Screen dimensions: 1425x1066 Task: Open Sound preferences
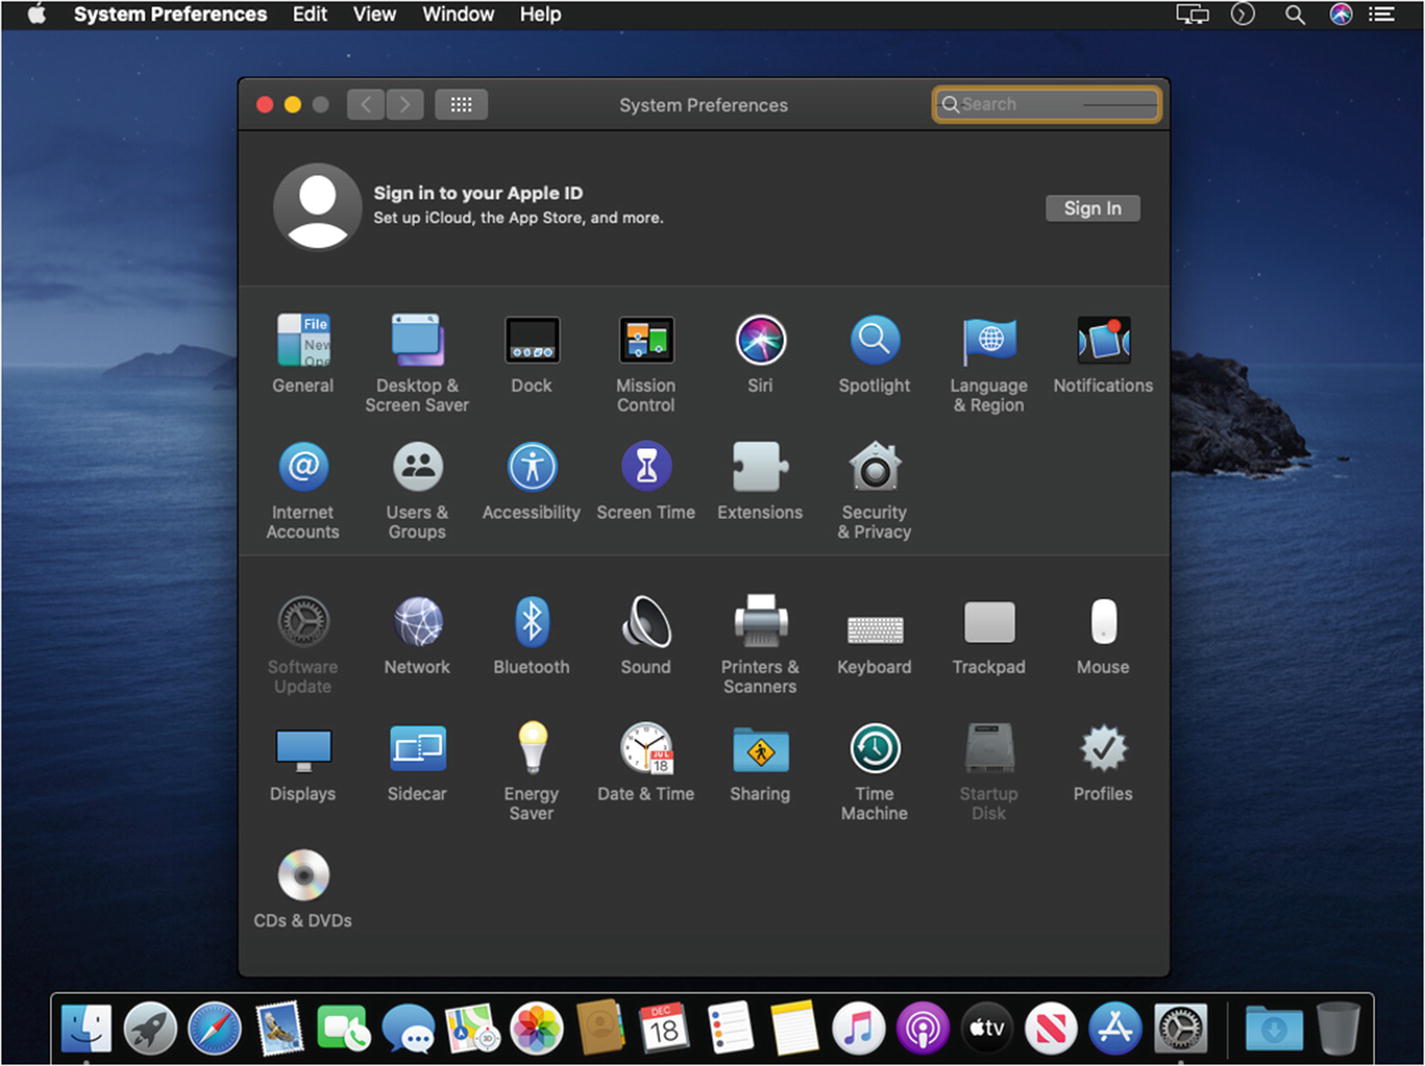point(646,622)
